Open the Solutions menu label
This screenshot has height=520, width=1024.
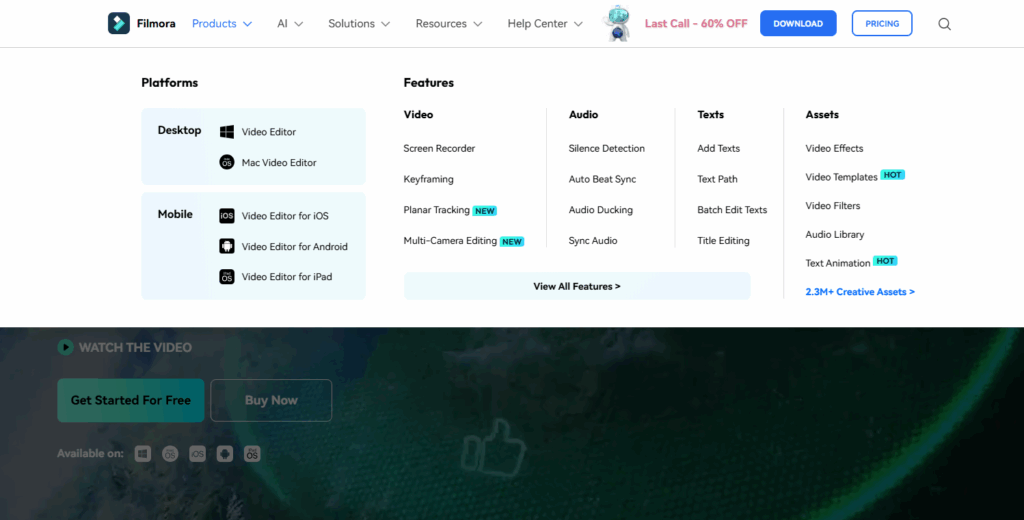click(351, 24)
